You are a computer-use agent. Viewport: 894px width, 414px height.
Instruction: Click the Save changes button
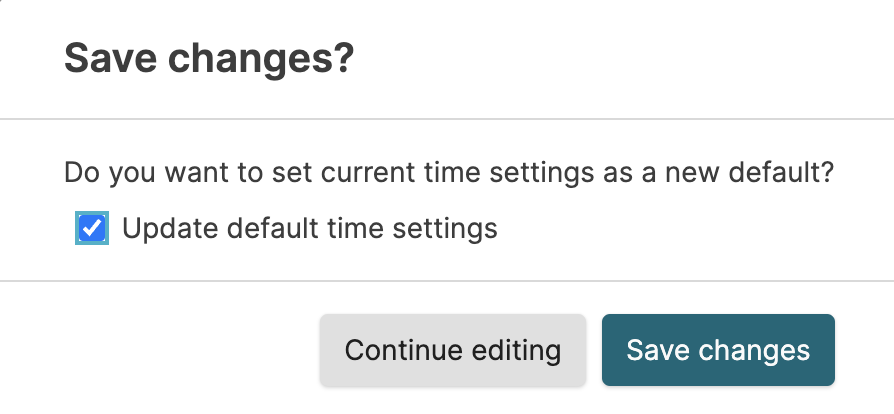point(717,350)
